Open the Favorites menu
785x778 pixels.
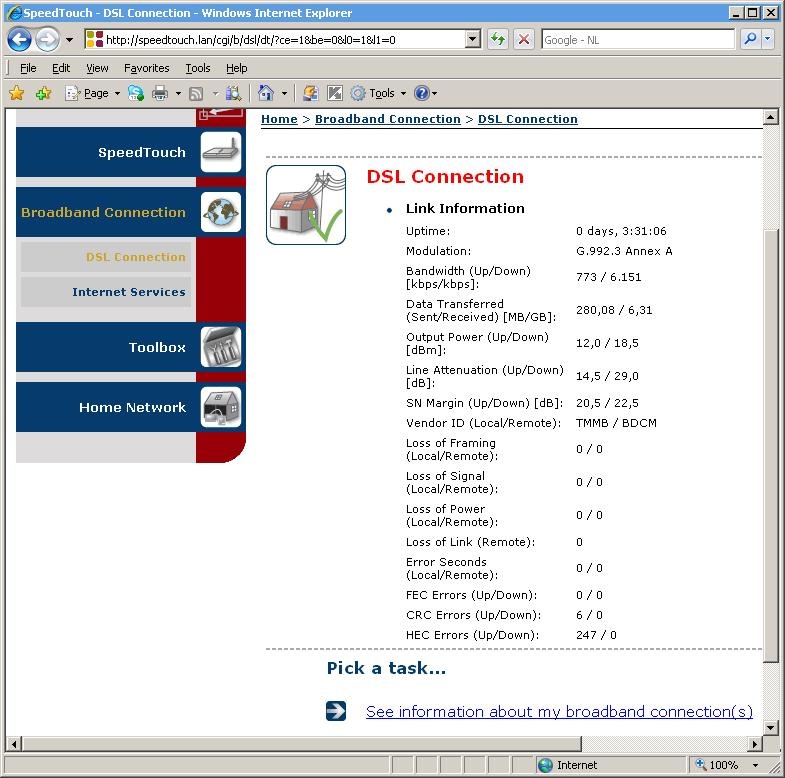pyautogui.click(x=147, y=68)
